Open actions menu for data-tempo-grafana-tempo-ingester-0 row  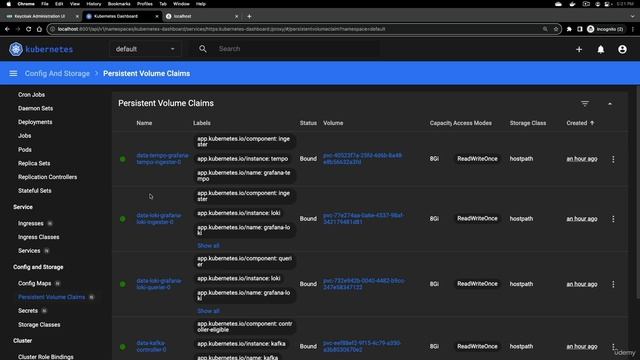613,159
